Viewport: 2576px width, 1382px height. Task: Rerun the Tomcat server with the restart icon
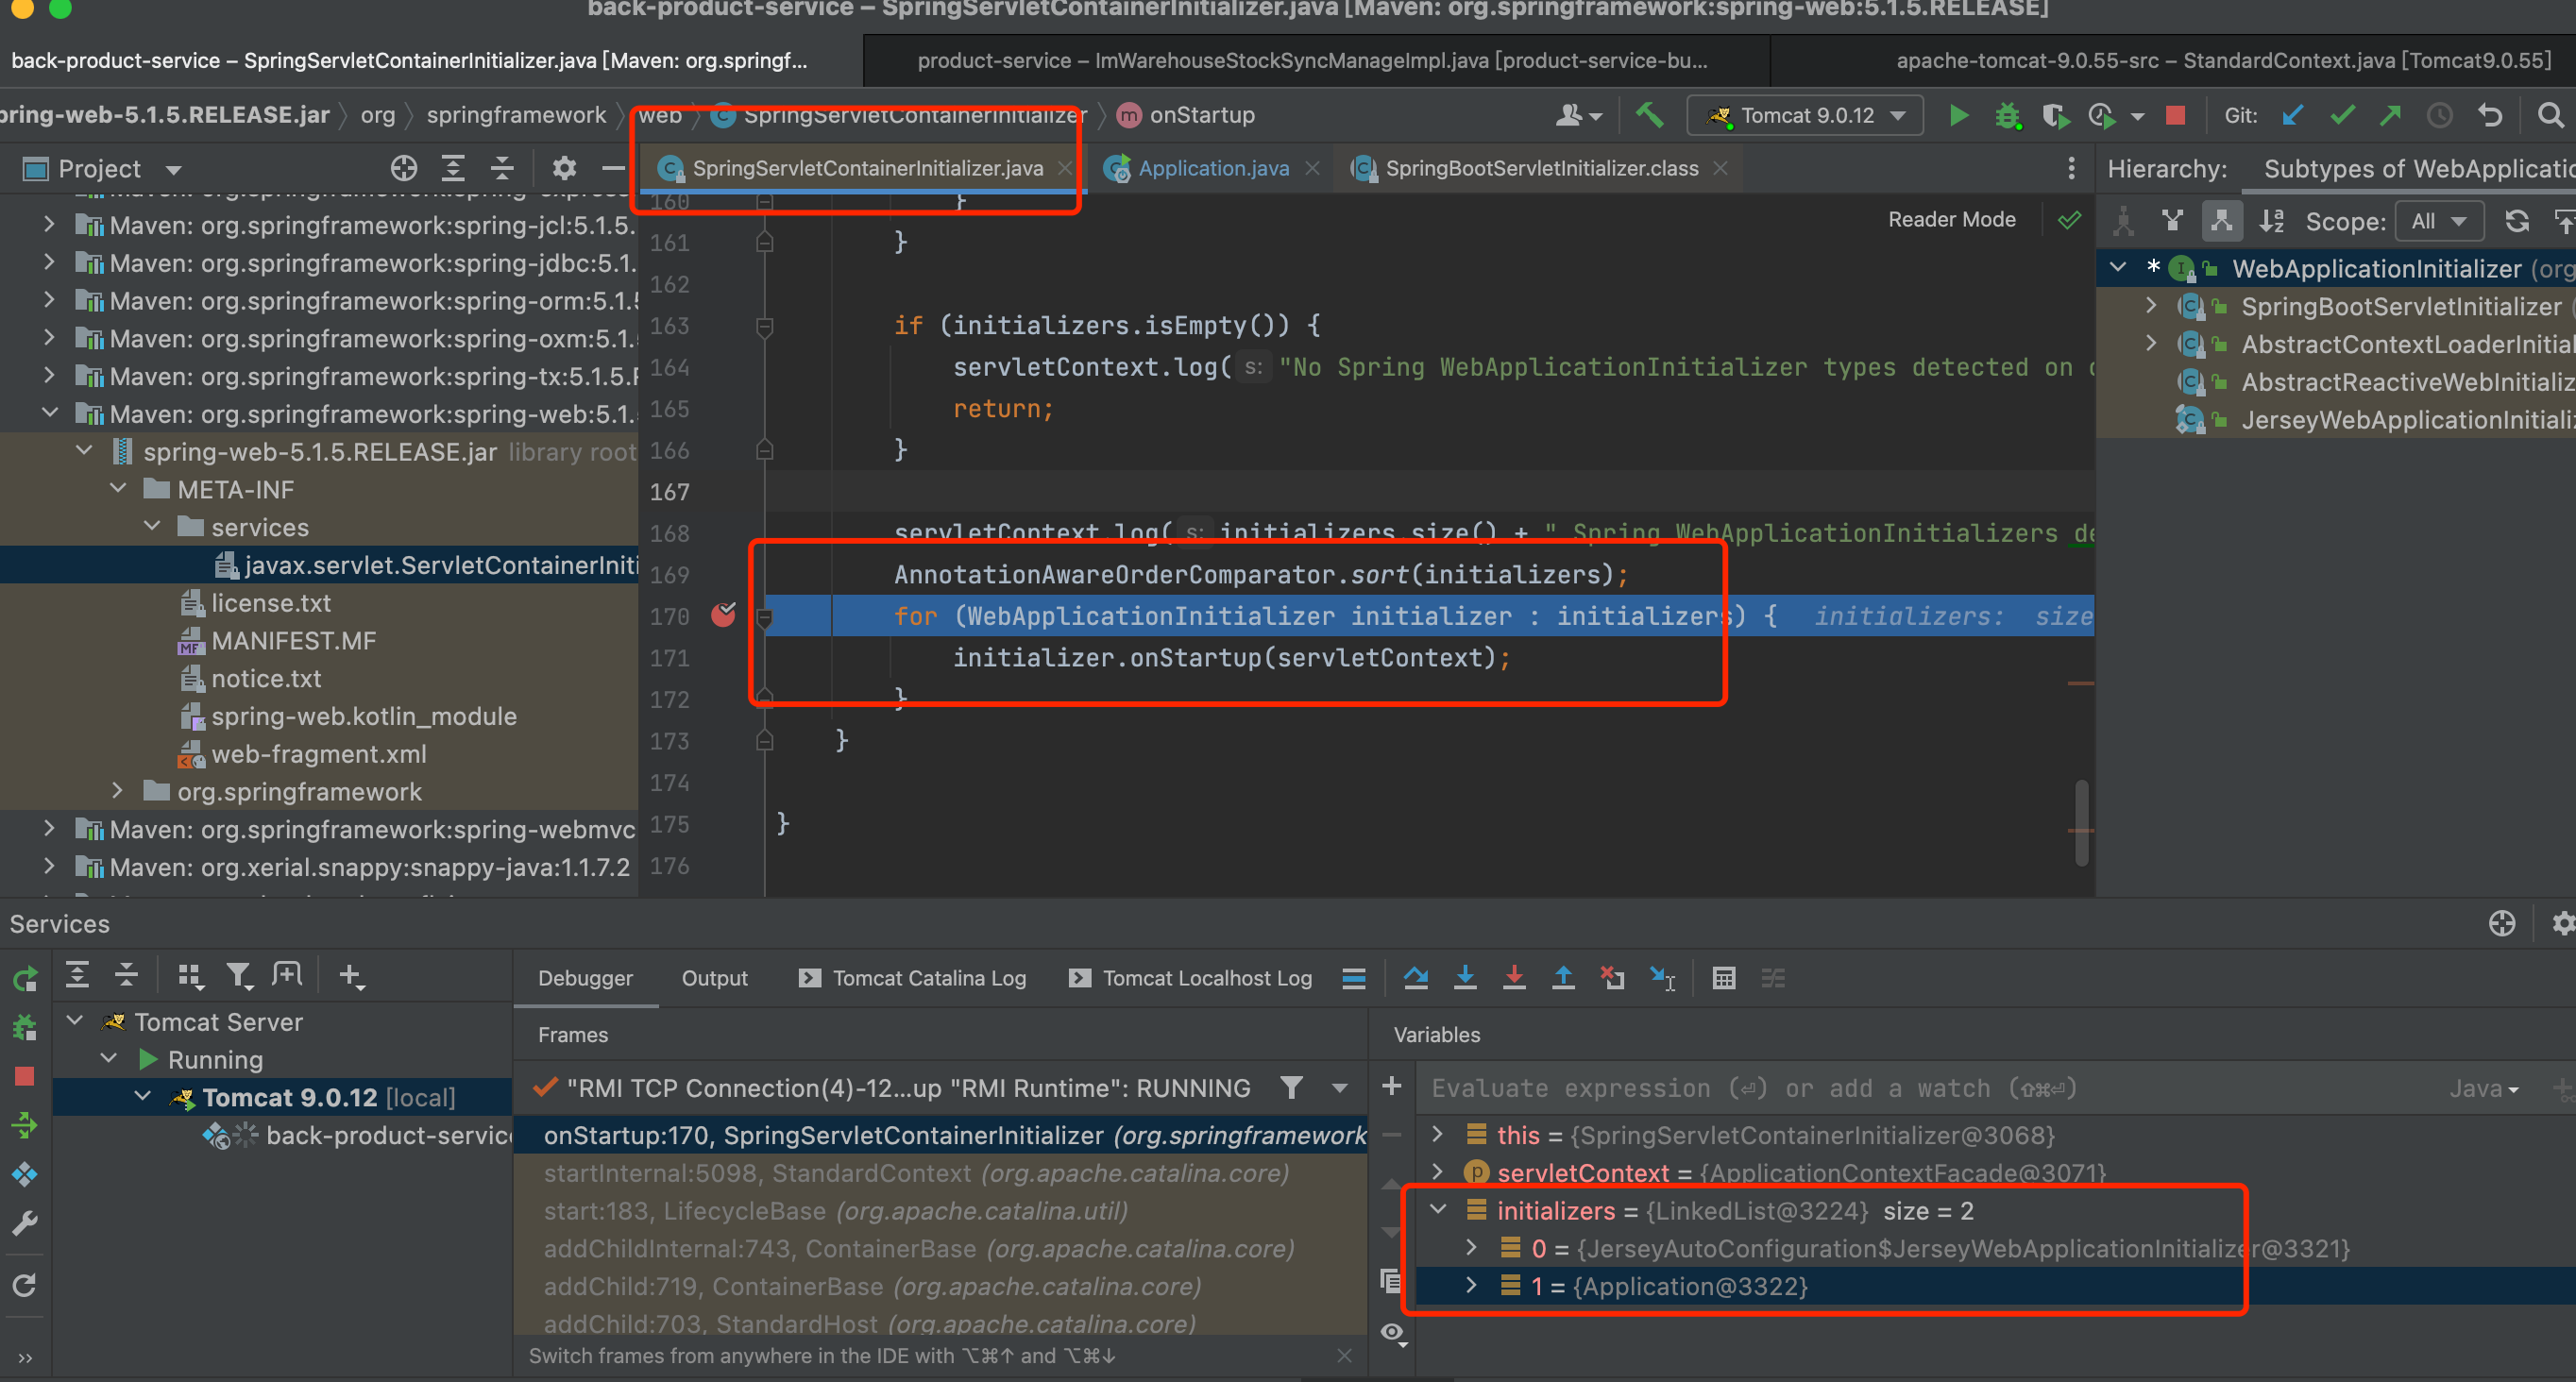(25, 978)
